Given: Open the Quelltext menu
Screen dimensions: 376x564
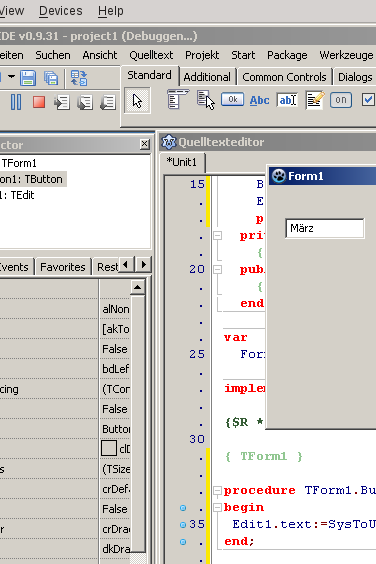Looking at the screenshot, I should [151, 55].
